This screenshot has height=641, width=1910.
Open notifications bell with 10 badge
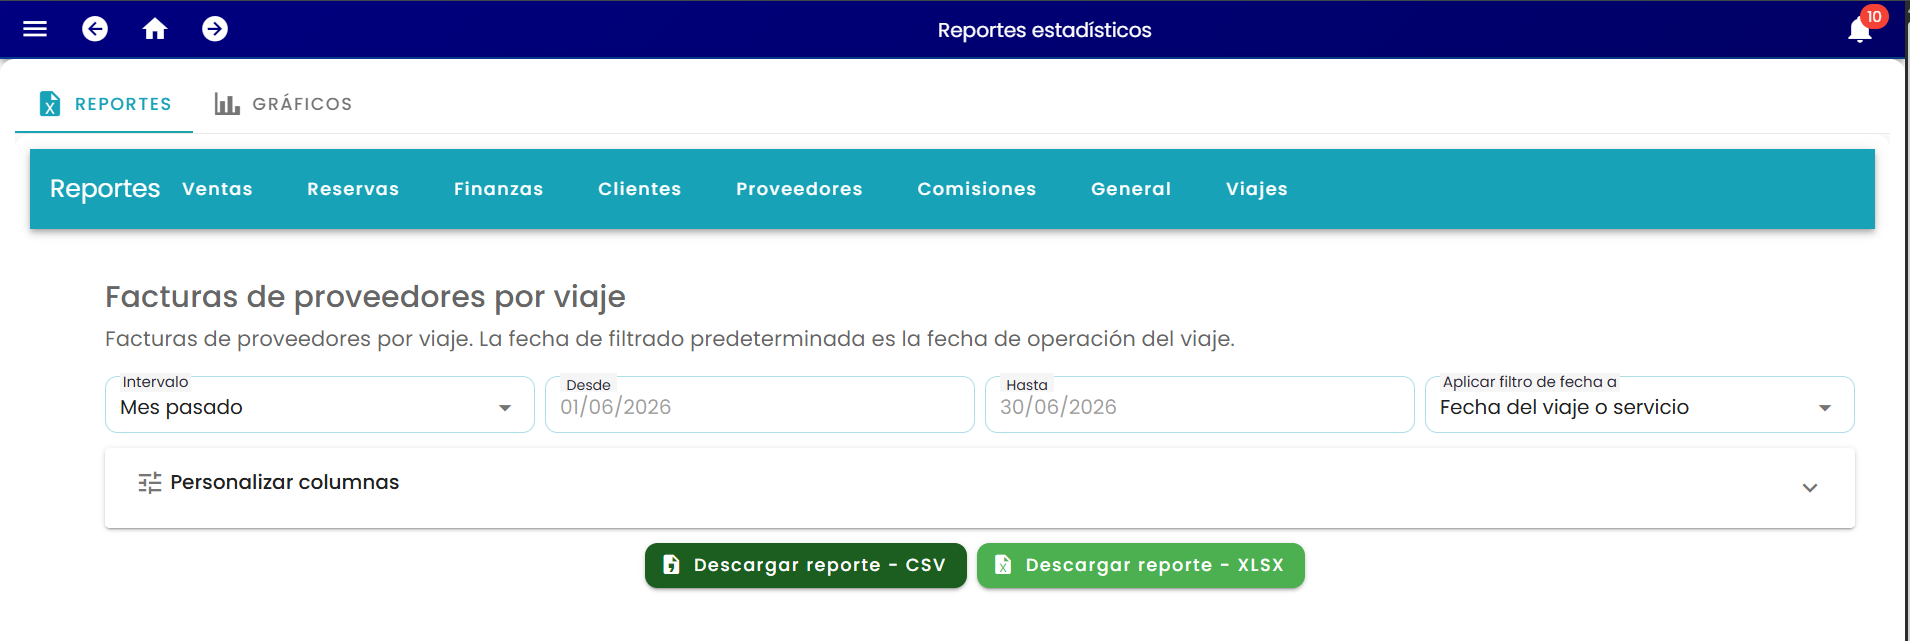[1860, 29]
